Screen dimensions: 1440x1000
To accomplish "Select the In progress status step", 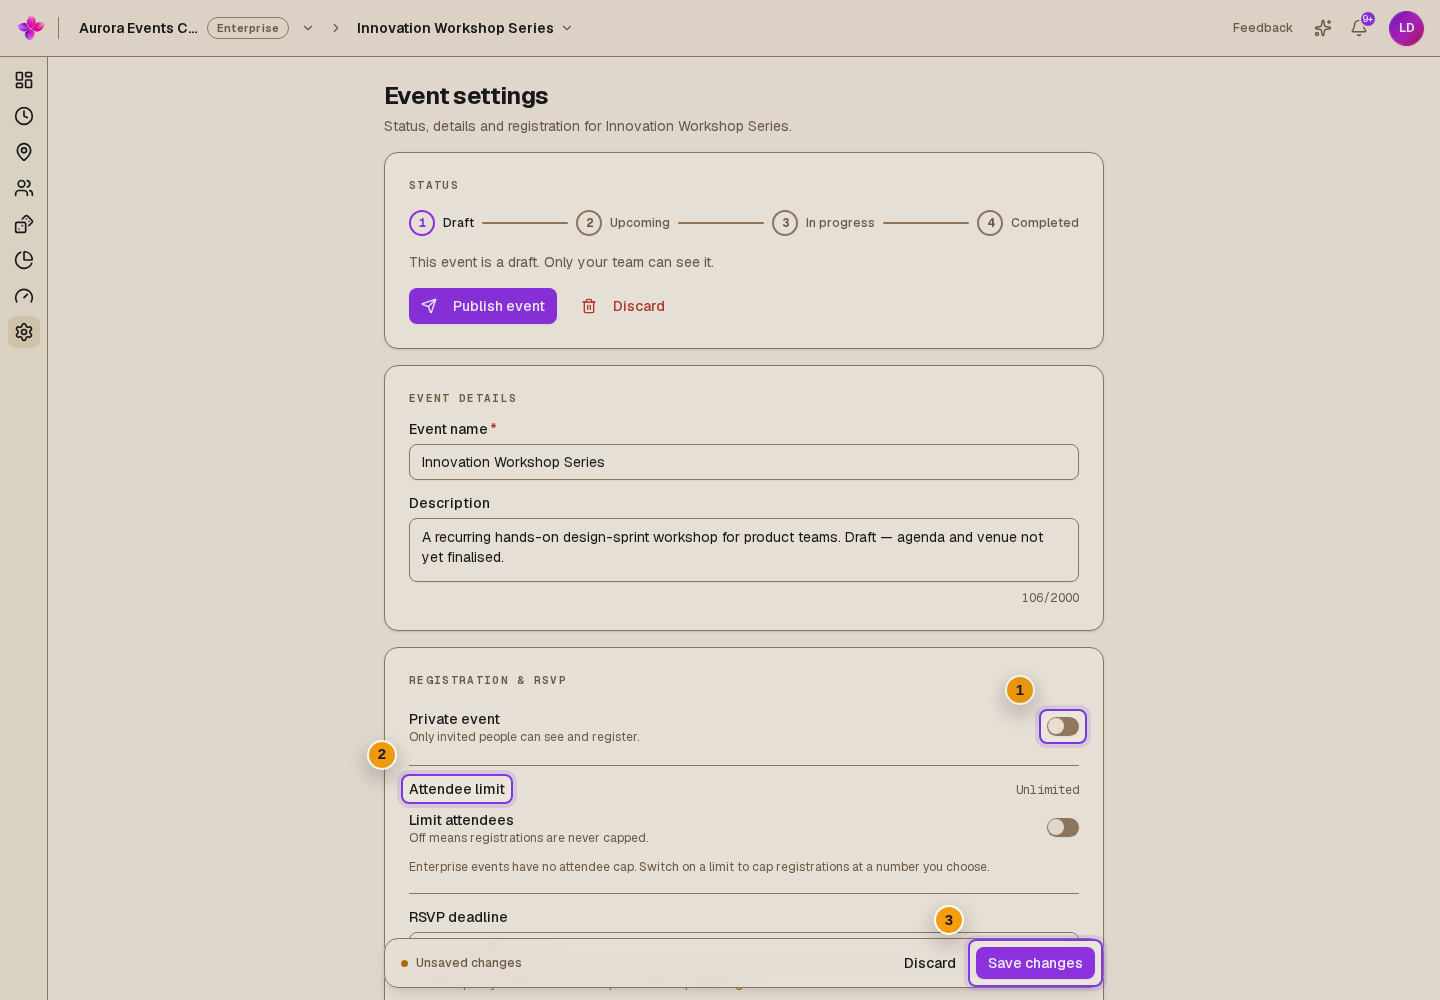I will [823, 223].
